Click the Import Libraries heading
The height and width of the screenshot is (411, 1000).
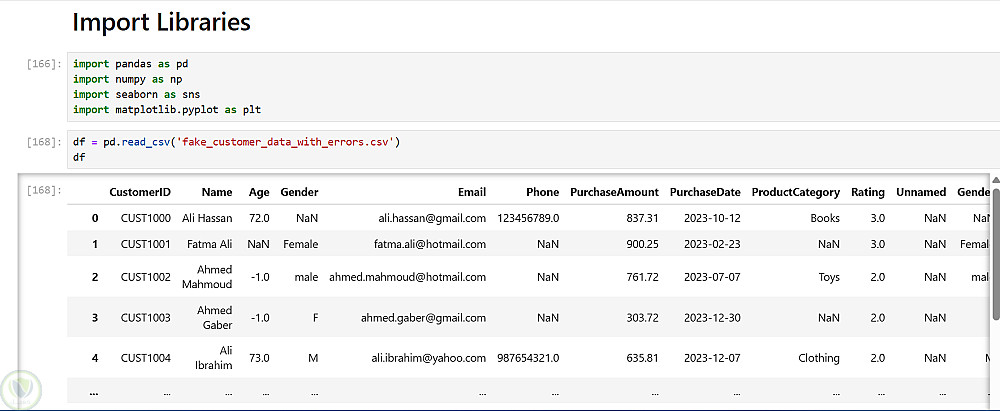coord(161,21)
